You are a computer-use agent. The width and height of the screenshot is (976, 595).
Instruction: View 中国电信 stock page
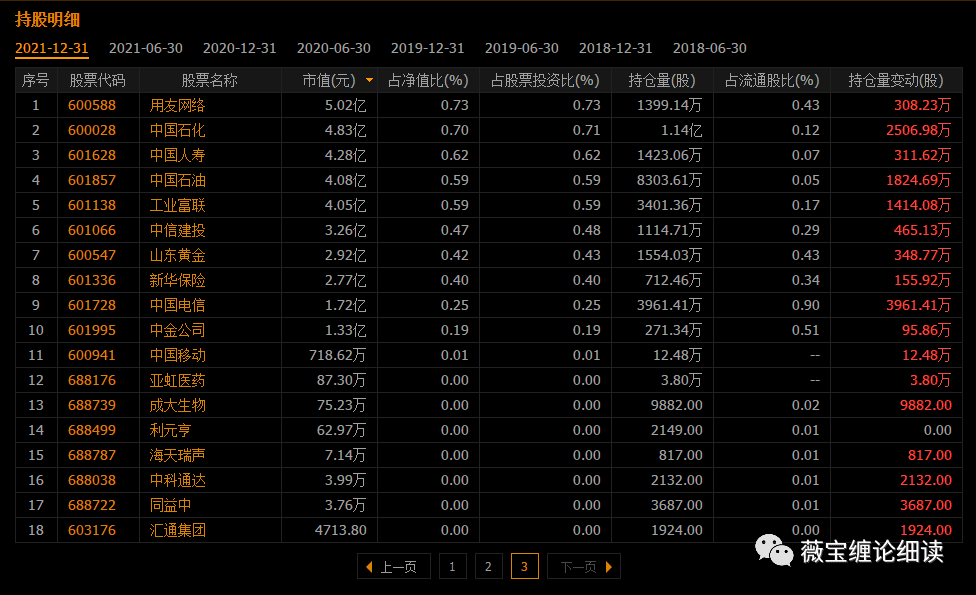pos(177,306)
